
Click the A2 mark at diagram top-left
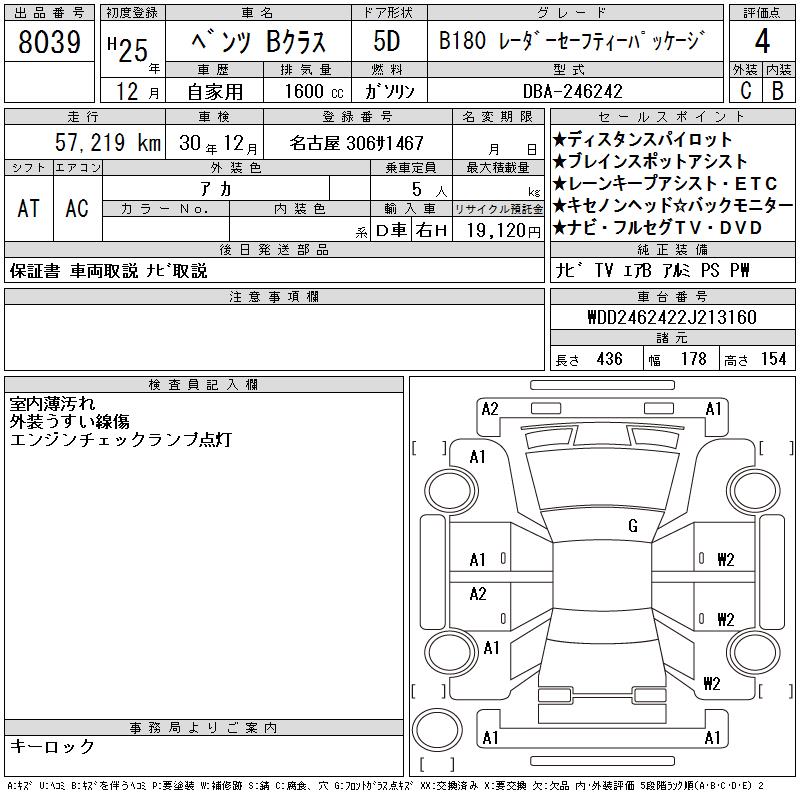tap(490, 408)
